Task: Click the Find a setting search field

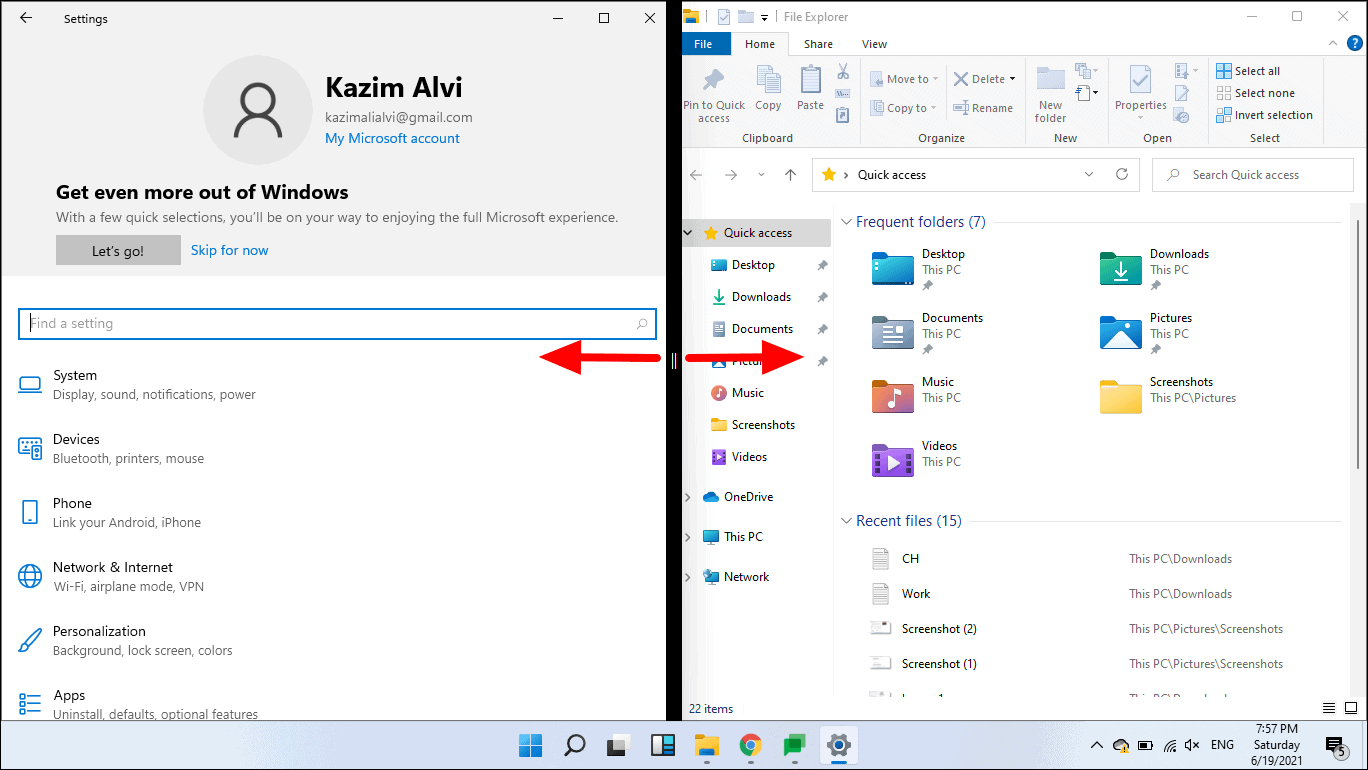Action: 337,324
